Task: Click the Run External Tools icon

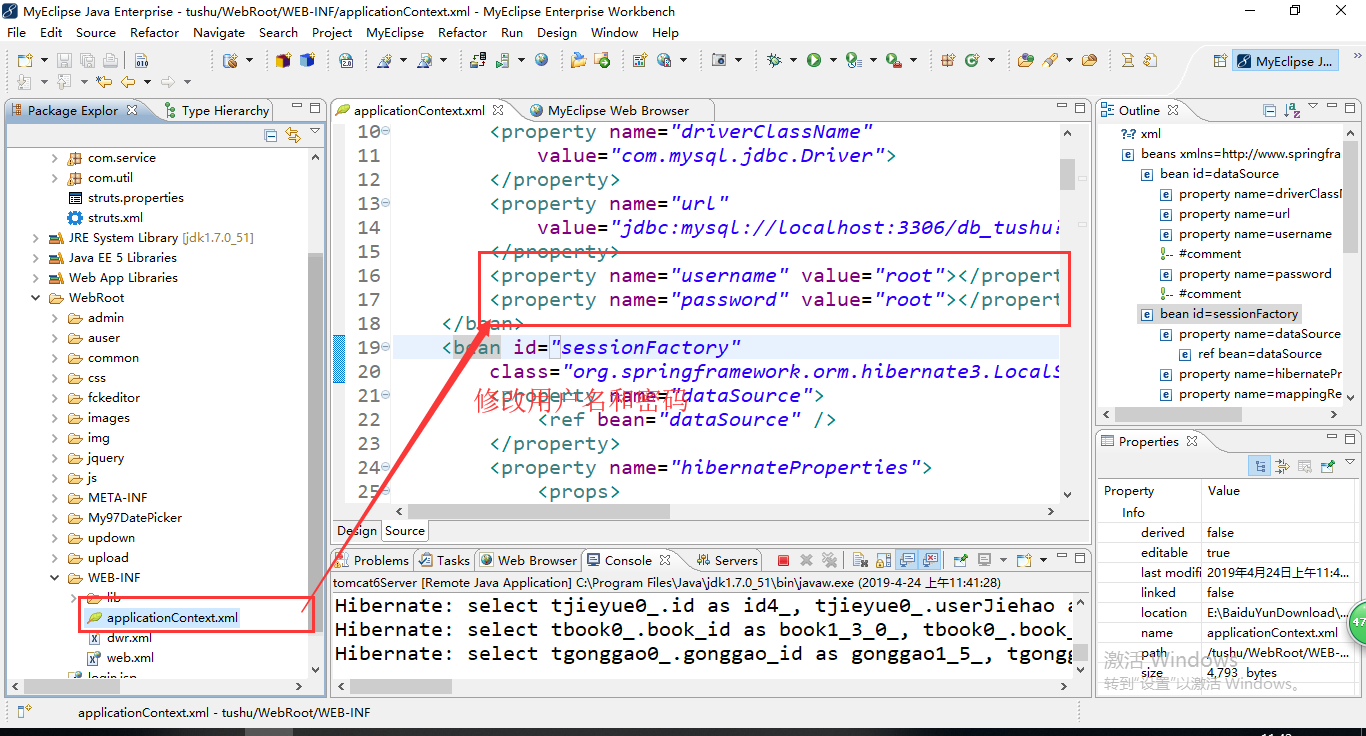Action: pos(894,60)
